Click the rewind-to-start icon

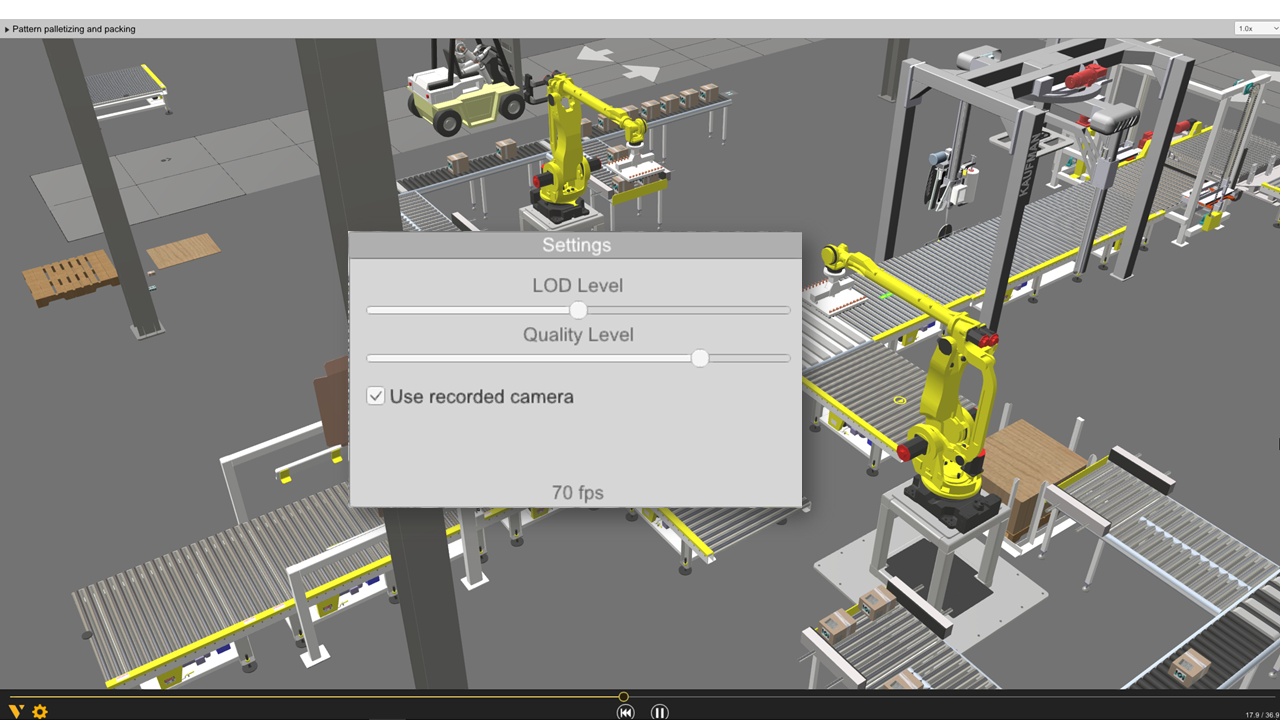625,712
